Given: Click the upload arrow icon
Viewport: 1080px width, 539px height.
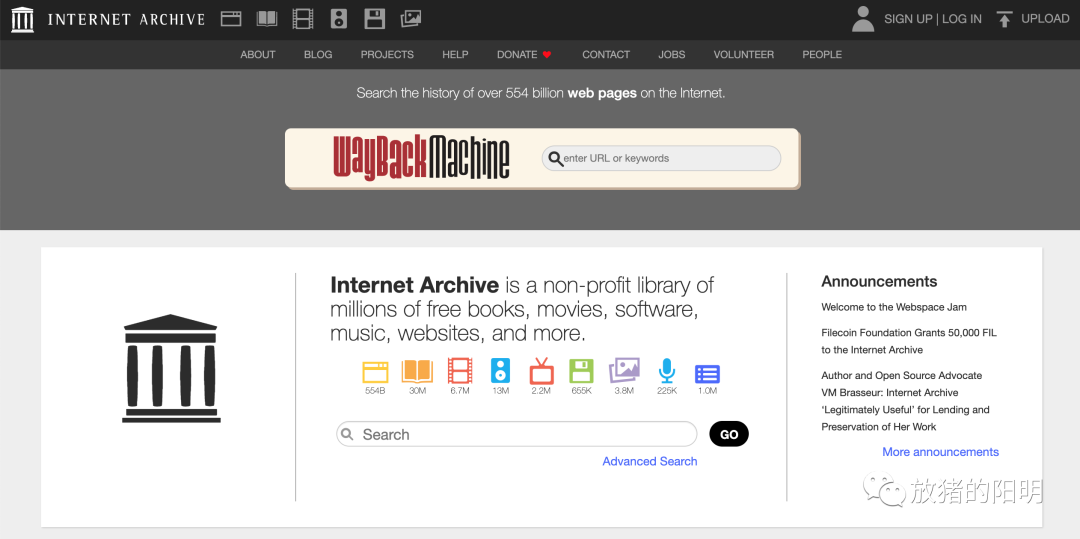Looking at the screenshot, I should (1004, 19).
